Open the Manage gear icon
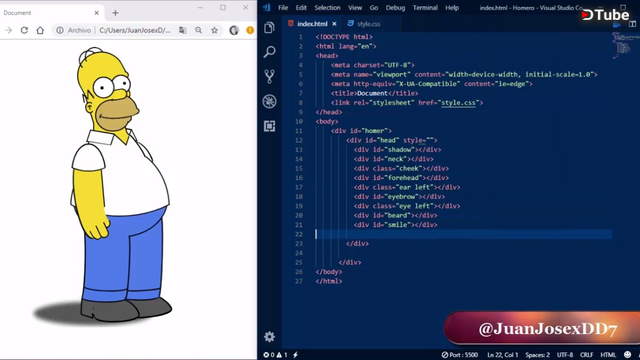The width and height of the screenshot is (640, 360). pos(269,337)
